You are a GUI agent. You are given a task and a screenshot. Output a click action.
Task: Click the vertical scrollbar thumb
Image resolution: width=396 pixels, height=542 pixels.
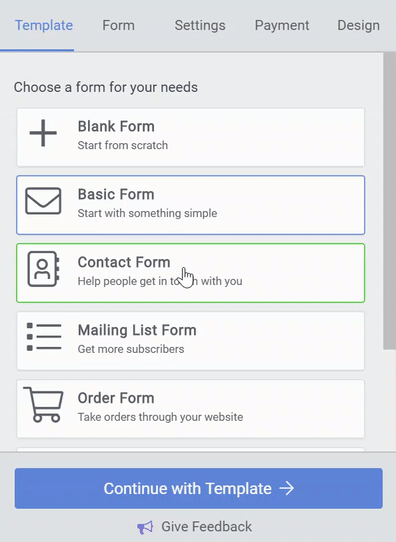pos(389,200)
